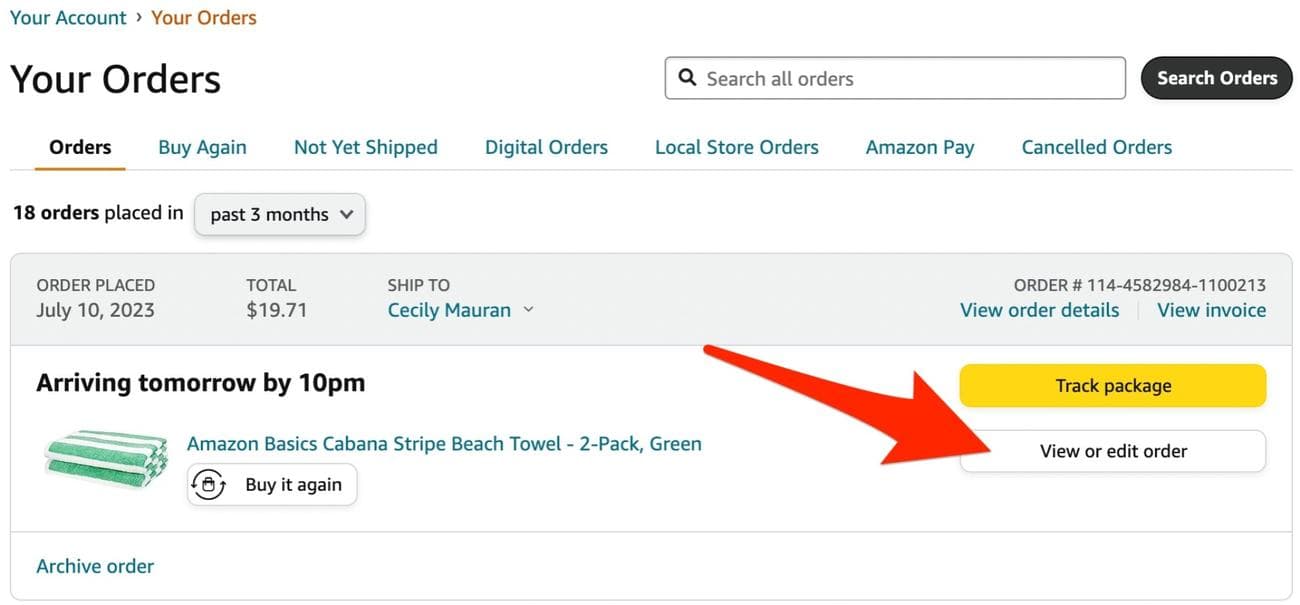Switch to the Buy Again tab

[202, 147]
